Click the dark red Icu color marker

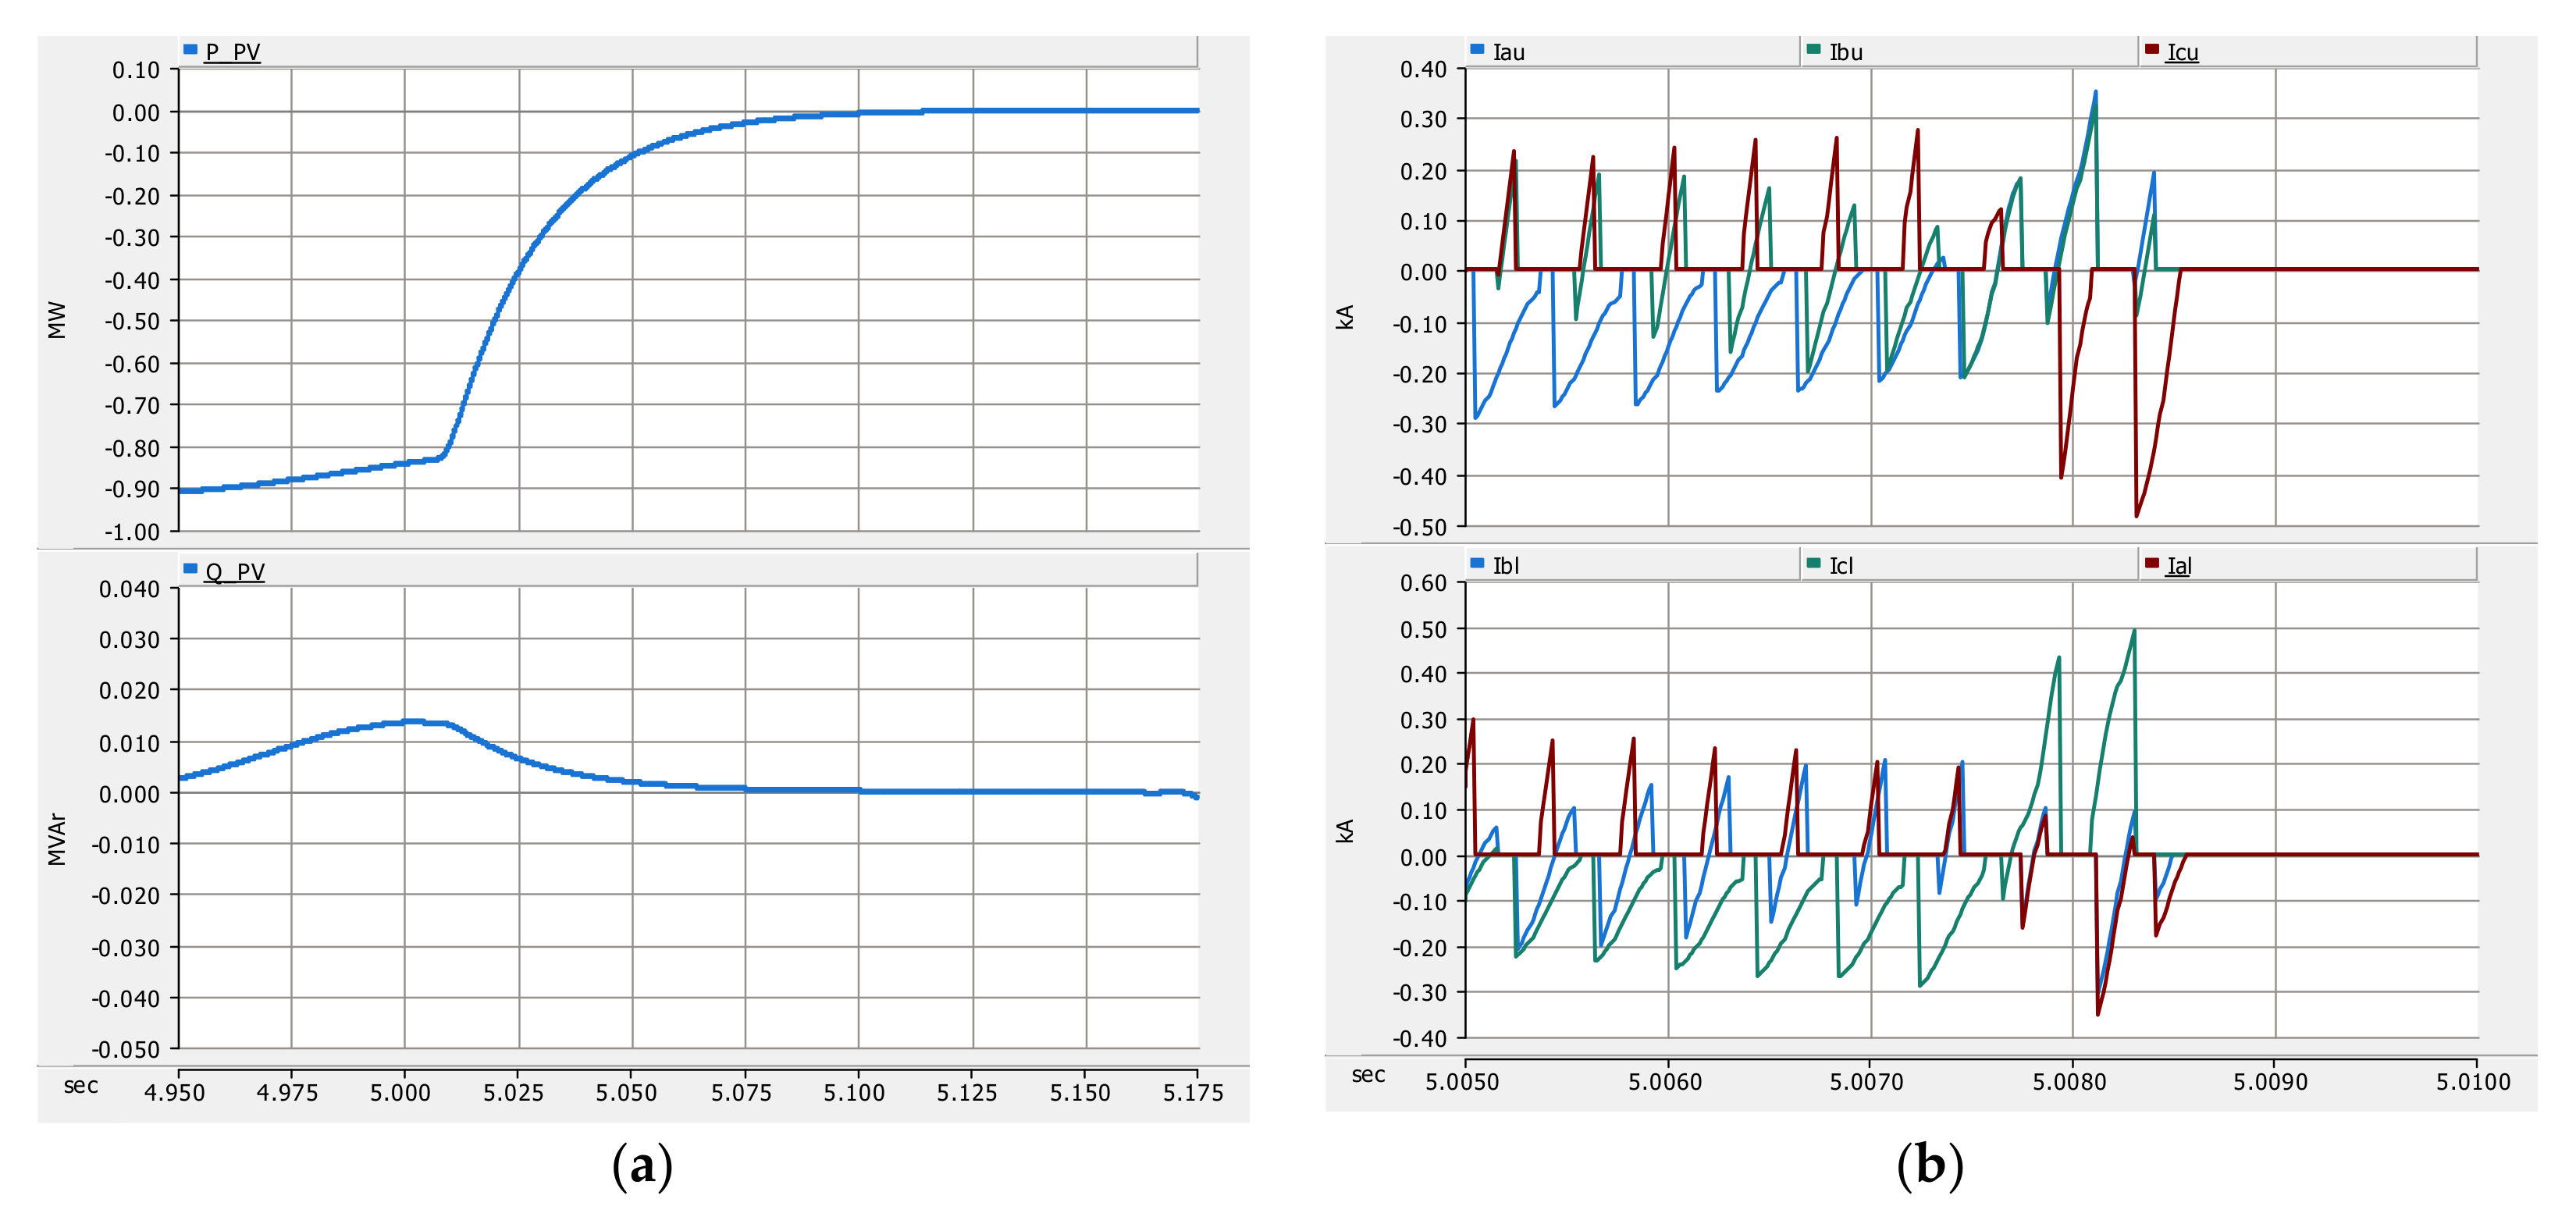tap(2152, 49)
